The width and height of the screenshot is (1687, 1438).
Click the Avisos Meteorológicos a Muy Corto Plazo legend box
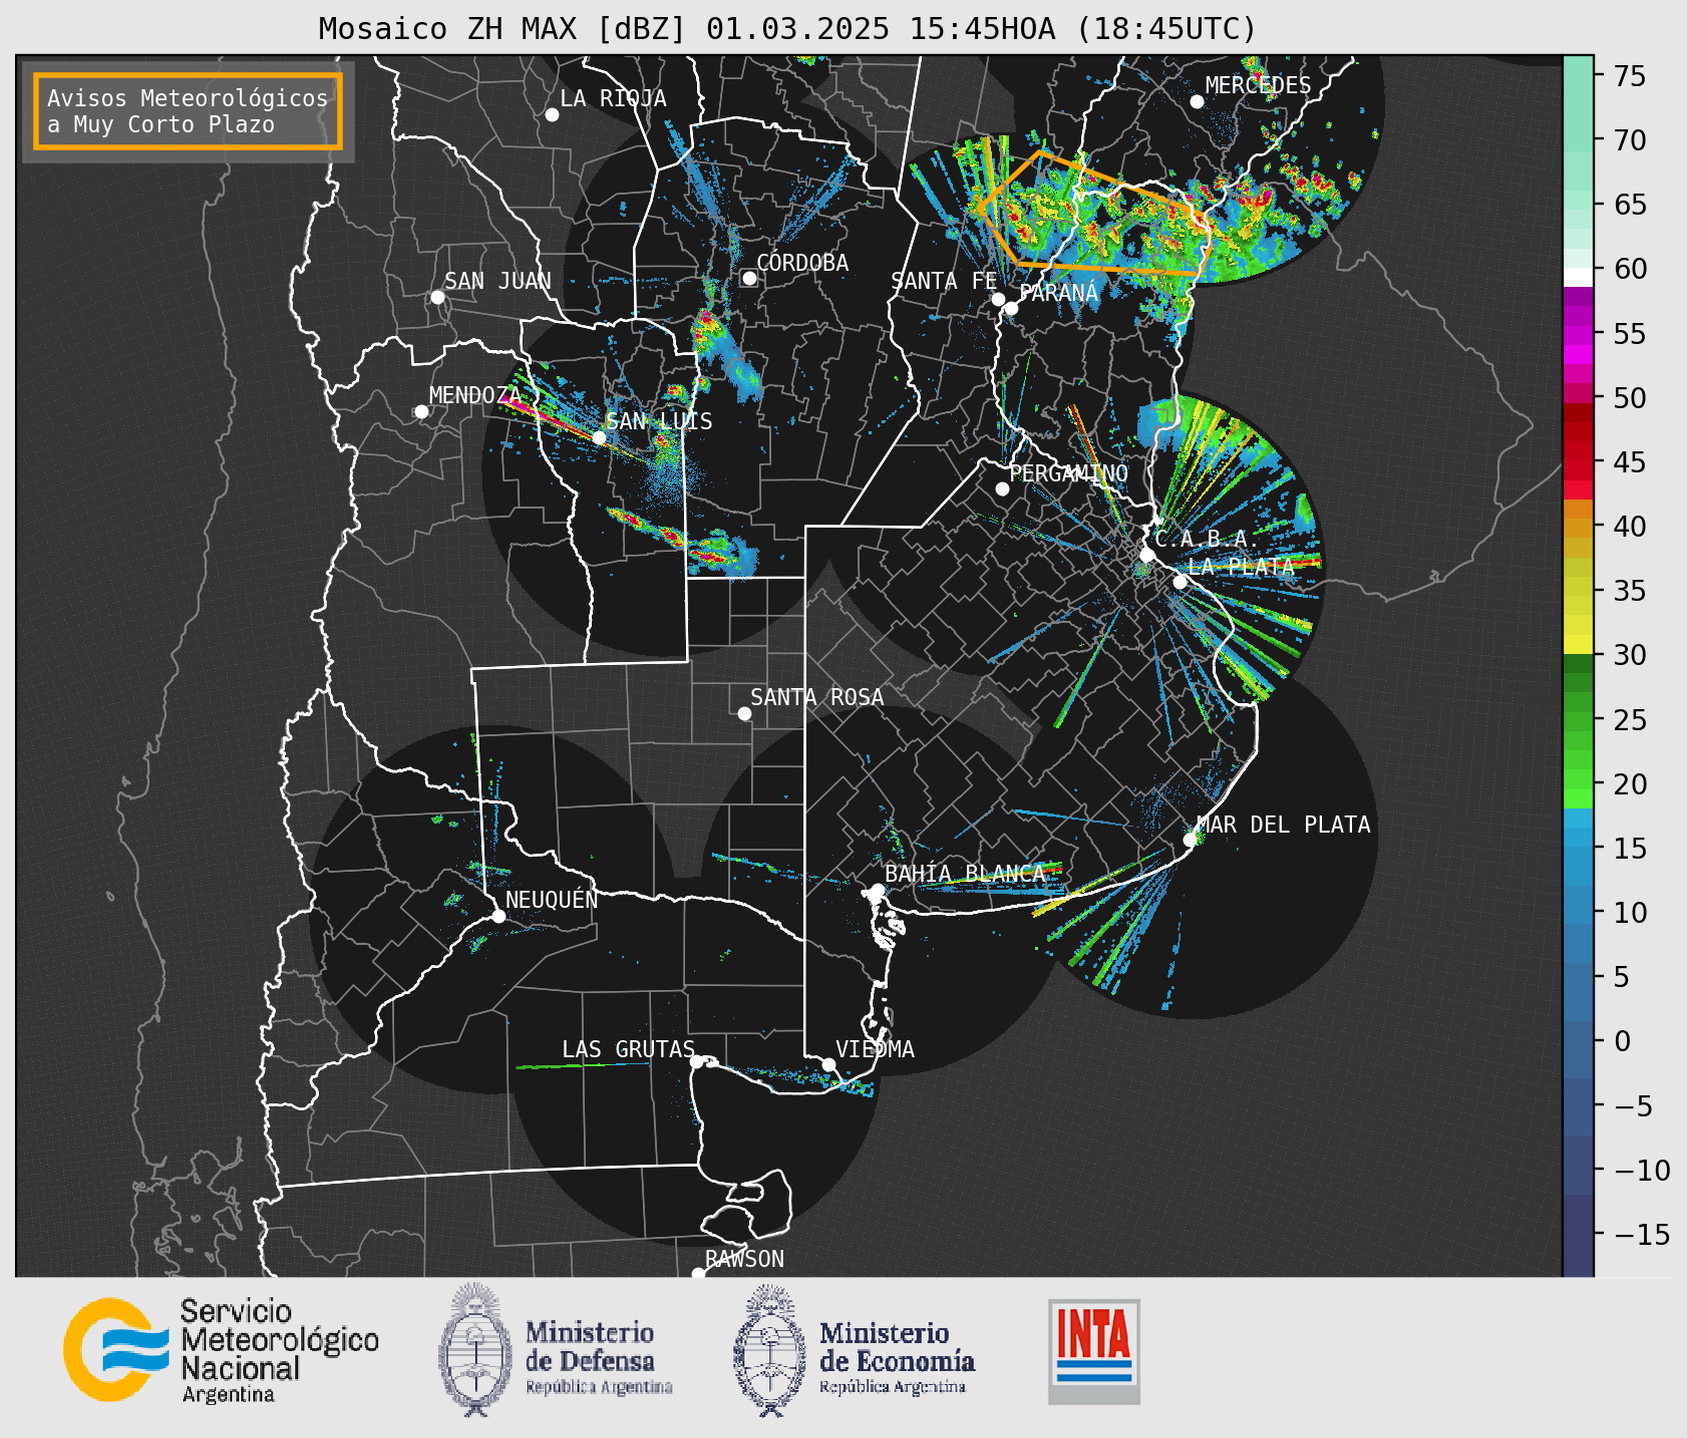[x=188, y=111]
